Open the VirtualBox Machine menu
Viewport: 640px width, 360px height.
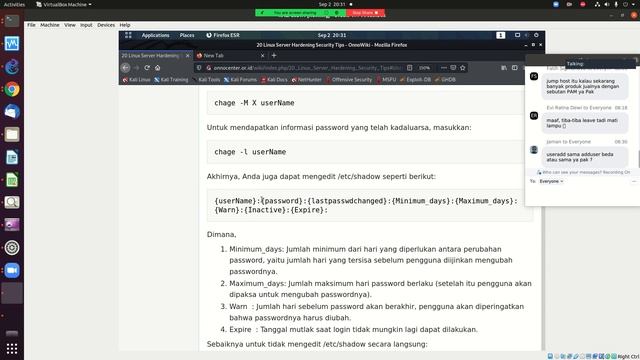50,25
